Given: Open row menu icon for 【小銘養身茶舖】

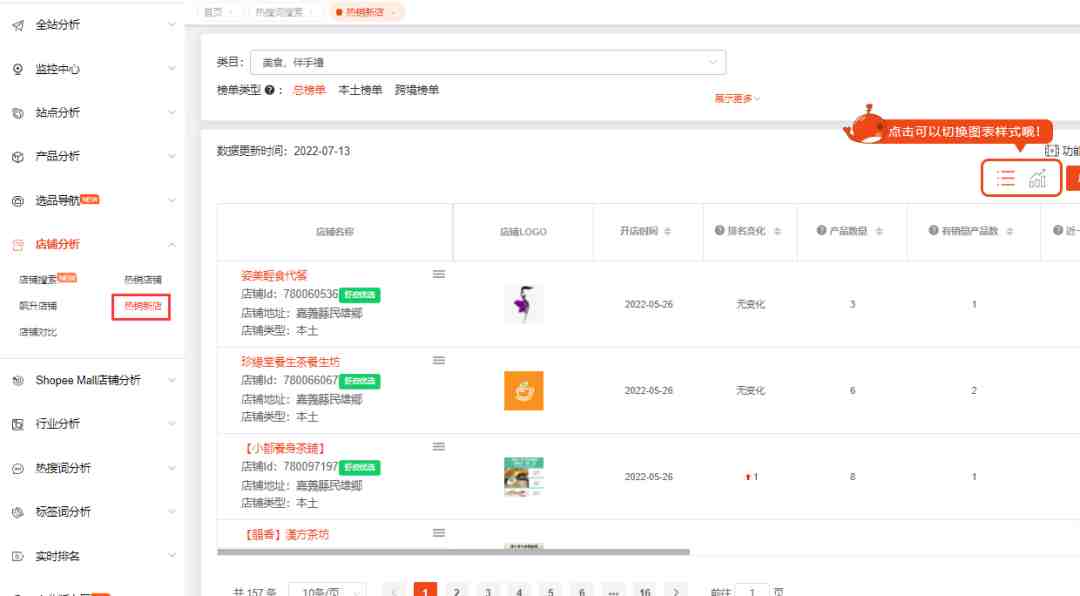Looking at the screenshot, I should pyautogui.click(x=439, y=446).
